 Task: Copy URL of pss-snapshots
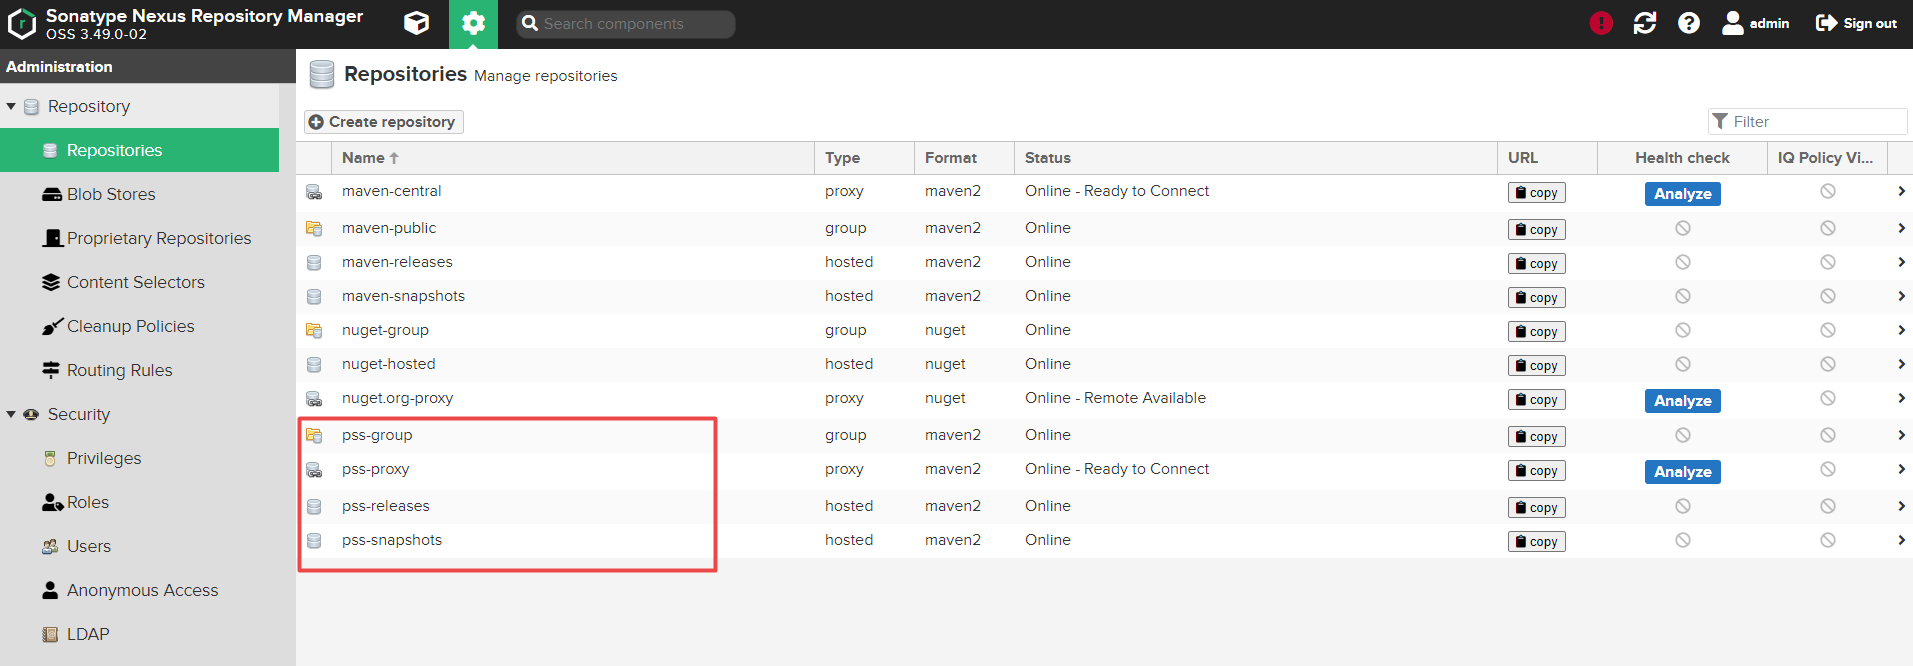point(1536,542)
